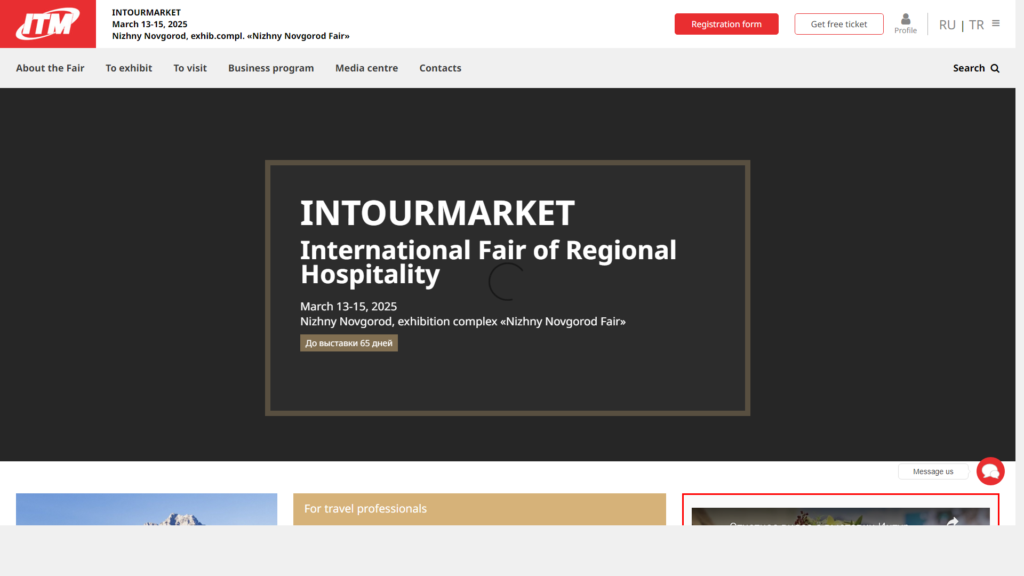The height and width of the screenshot is (576, 1024).
Task: Open Contacts menu item
Action: (x=440, y=68)
